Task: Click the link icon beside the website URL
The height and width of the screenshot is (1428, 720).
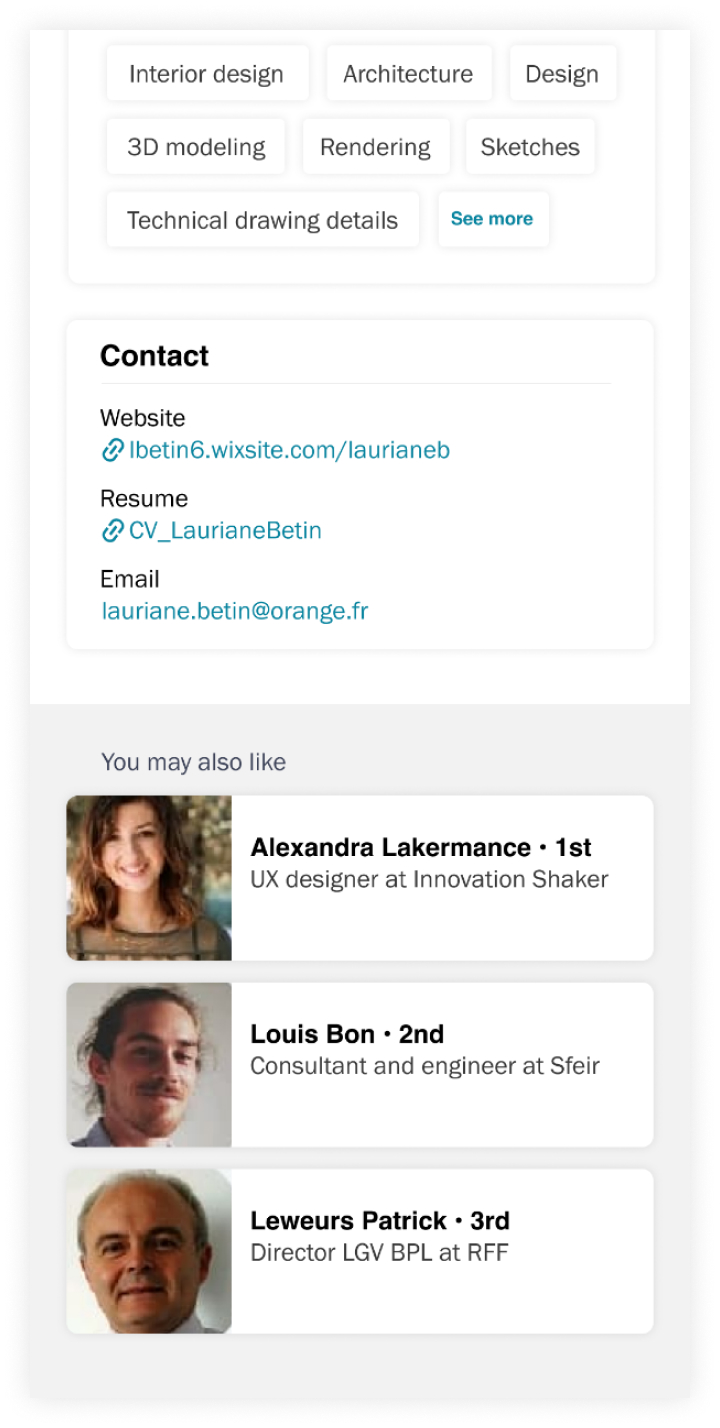Action: [112, 451]
